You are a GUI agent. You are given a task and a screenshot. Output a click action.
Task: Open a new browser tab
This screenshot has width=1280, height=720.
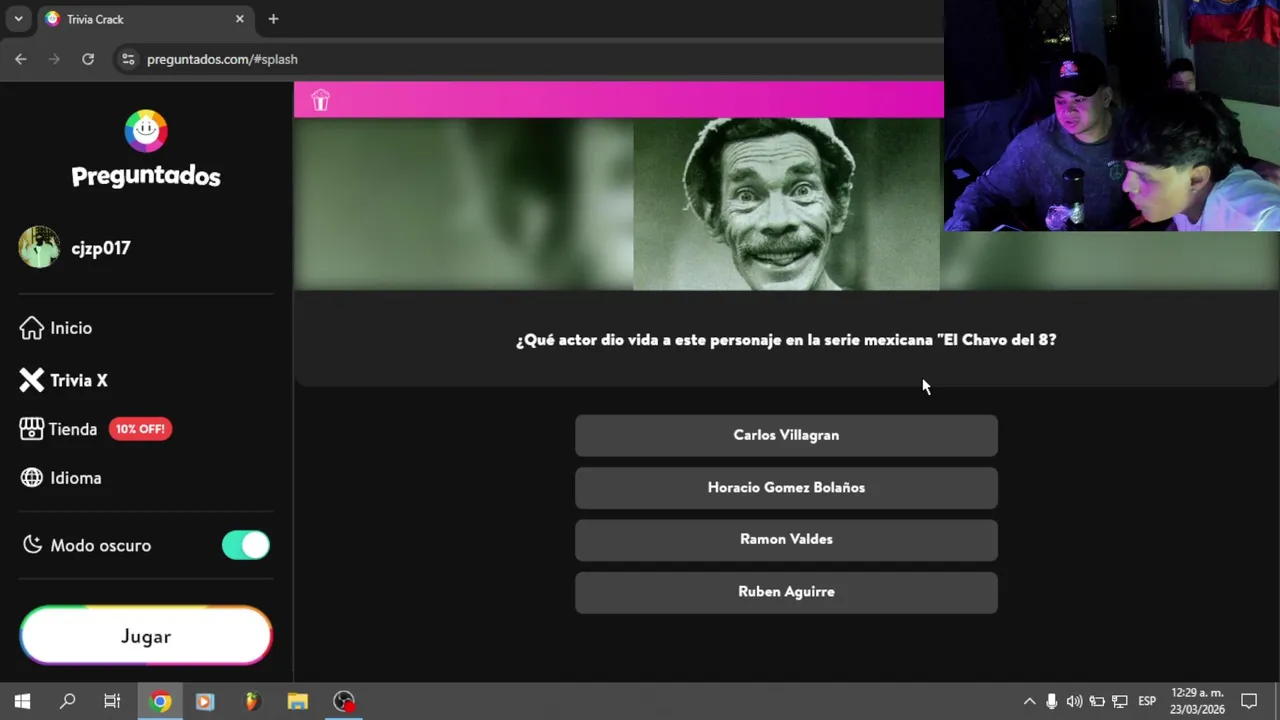pos(273,19)
